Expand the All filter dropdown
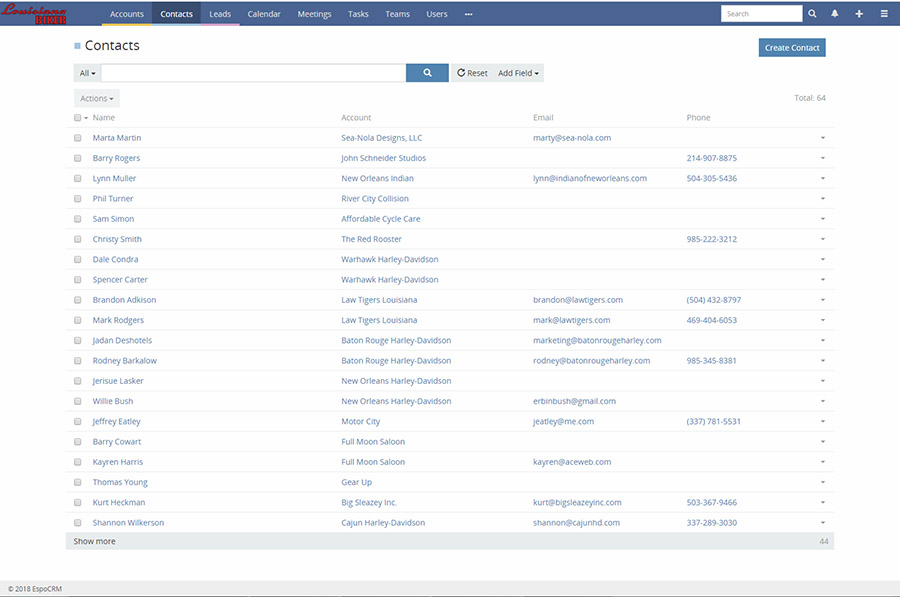This screenshot has height=597, width=900. tap(87, 73)
